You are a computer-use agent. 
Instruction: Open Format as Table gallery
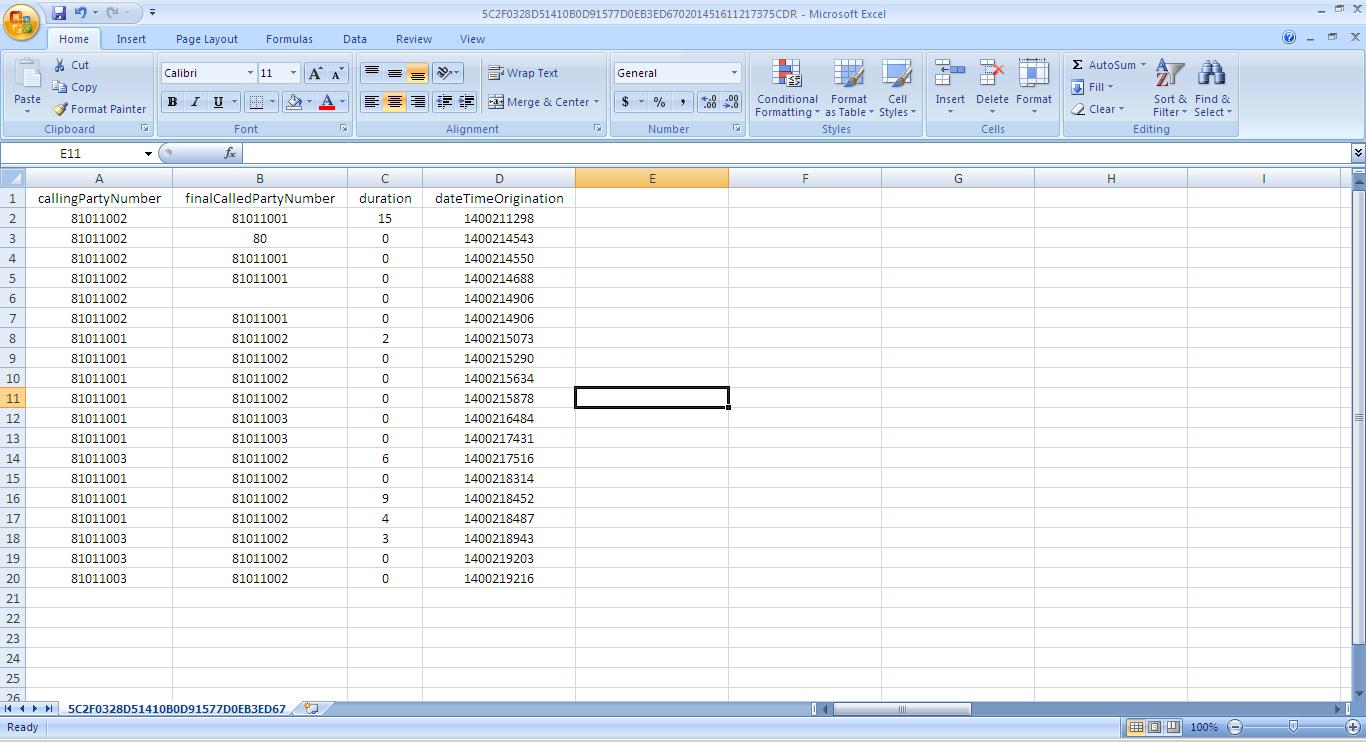pyautogui.click(x=849, y=88)
